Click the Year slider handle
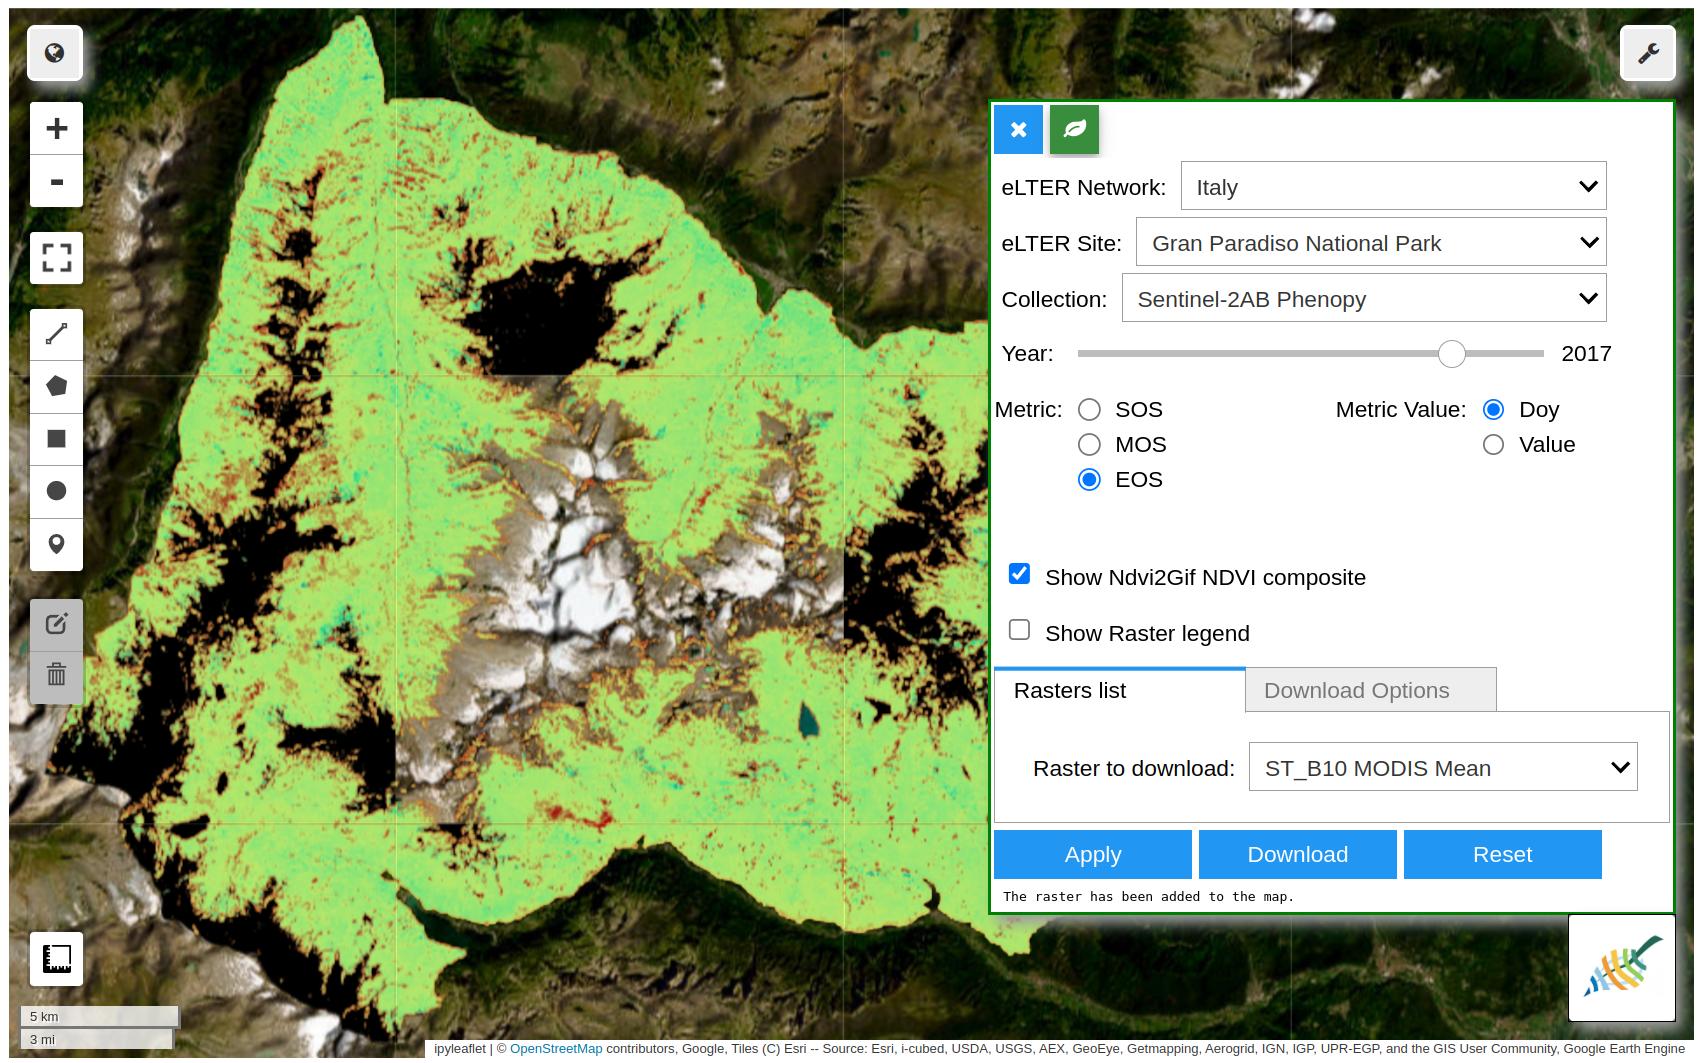1700x1063 pixels. coord(1452,354)
